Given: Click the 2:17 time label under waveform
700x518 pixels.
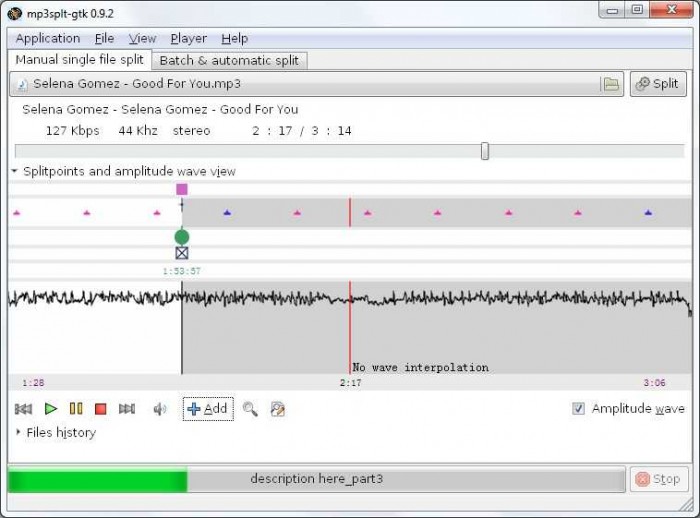Looking at the screenshot, I should pyautogui.click(x=350, y=383).
